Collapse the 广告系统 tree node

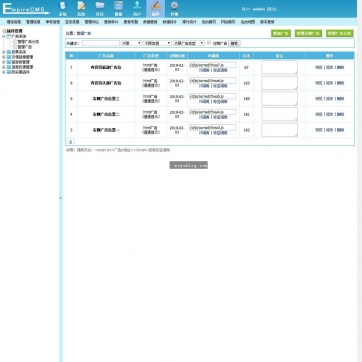pyautogui.click(x=4, y=36)
